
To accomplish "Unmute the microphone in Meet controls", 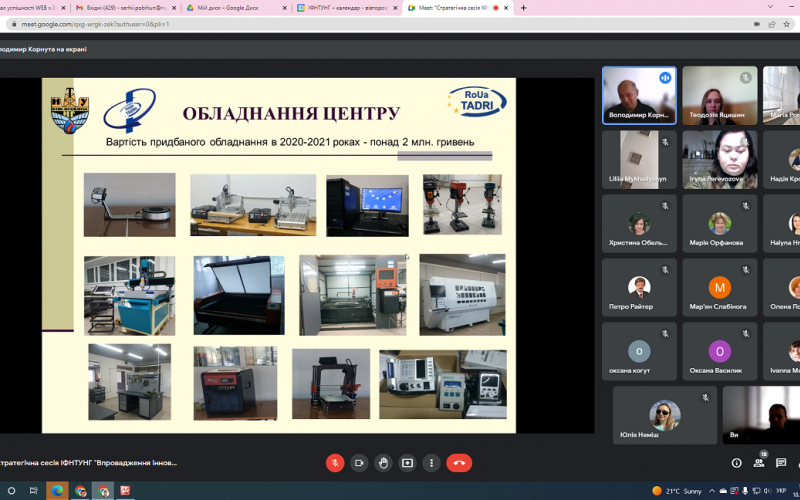I will click(x=335, y=463).
